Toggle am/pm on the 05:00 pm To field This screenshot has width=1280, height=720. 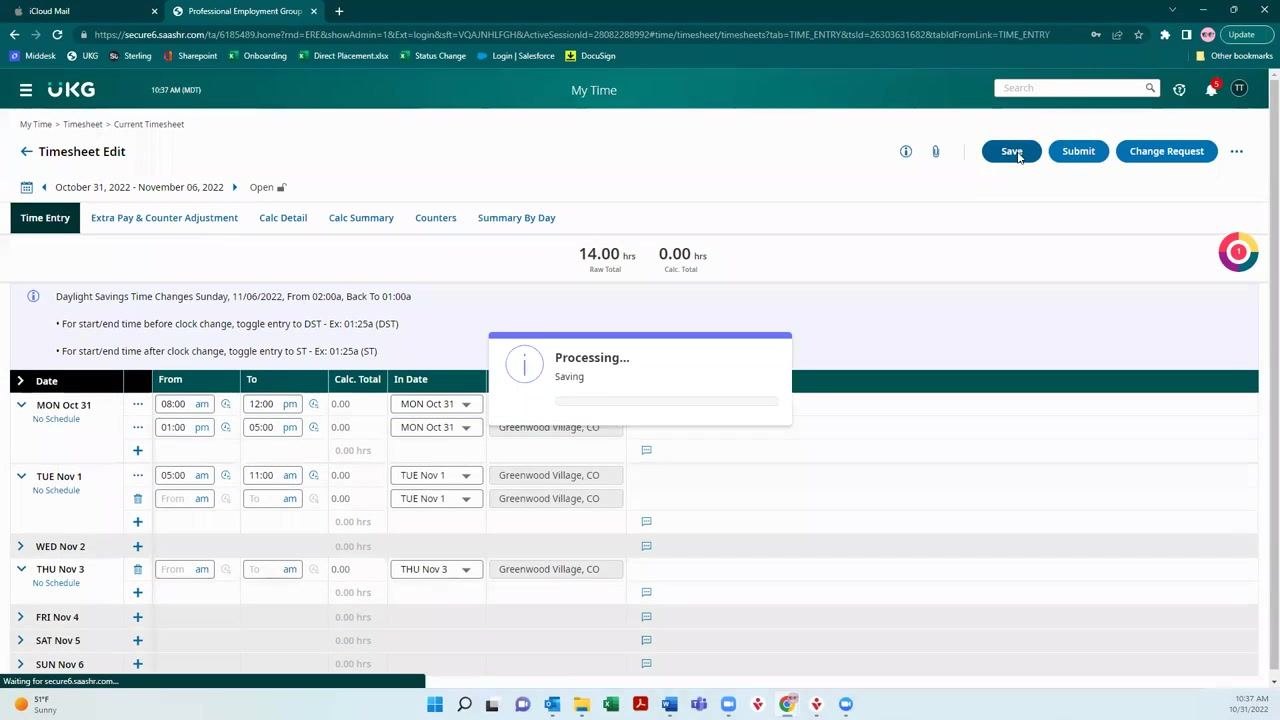click(x=290, y=427)
